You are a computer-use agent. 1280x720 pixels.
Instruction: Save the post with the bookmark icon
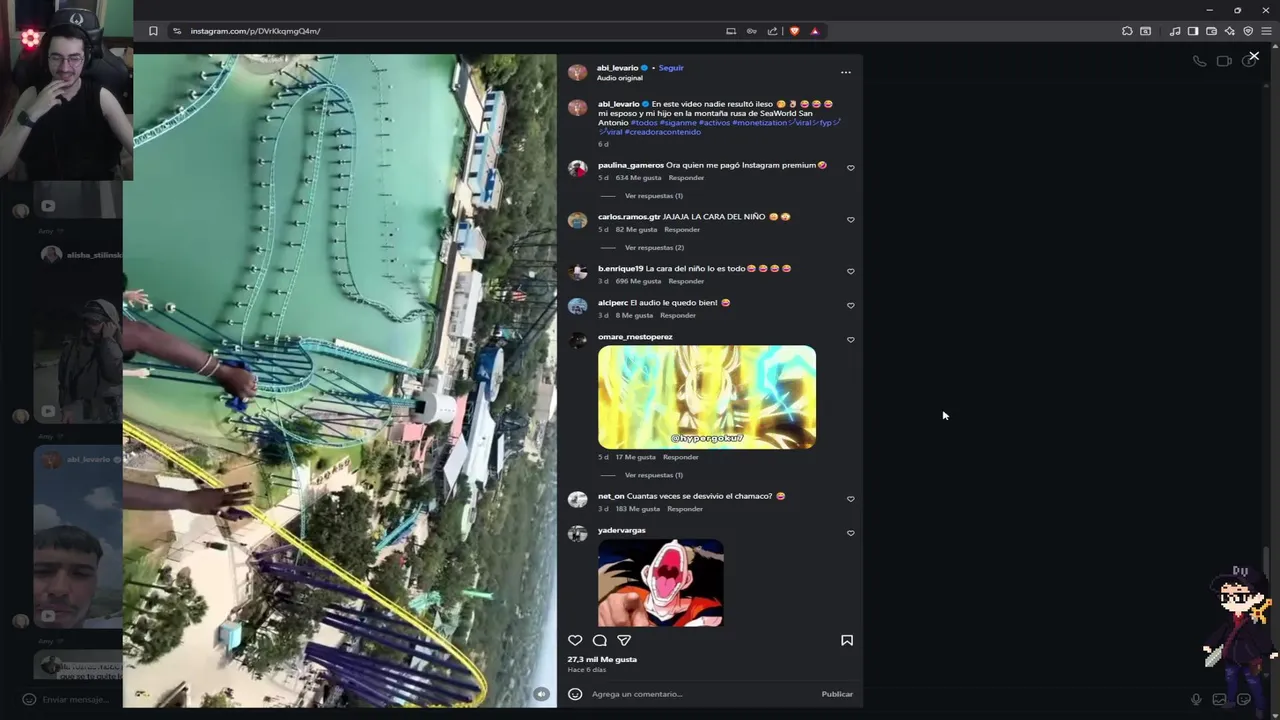tap(847, 640)
